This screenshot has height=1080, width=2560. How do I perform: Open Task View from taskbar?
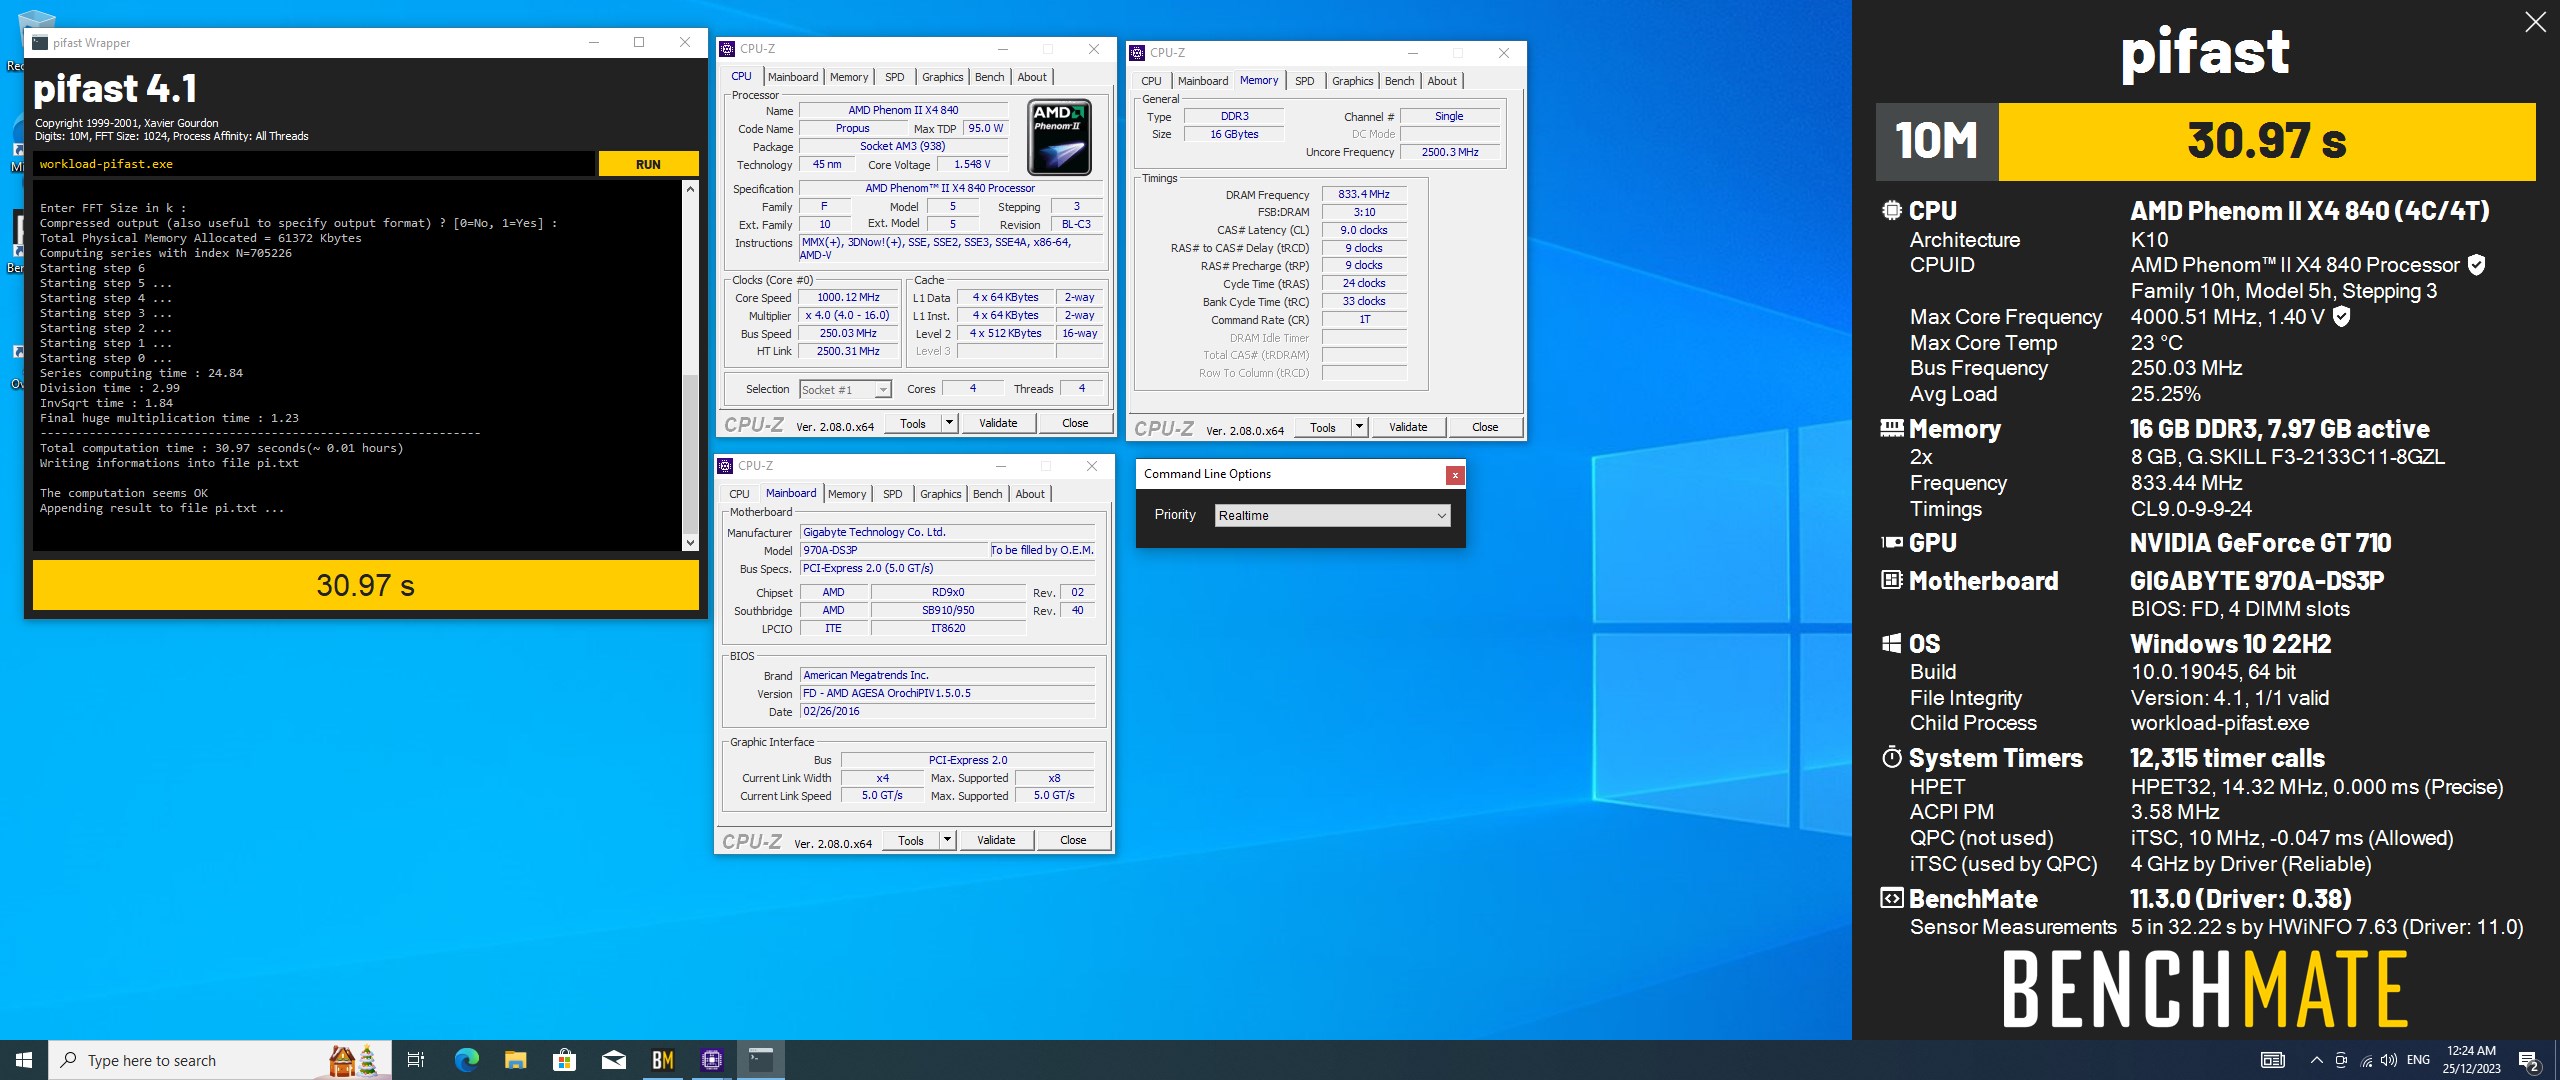click(x=416, y=1060)
